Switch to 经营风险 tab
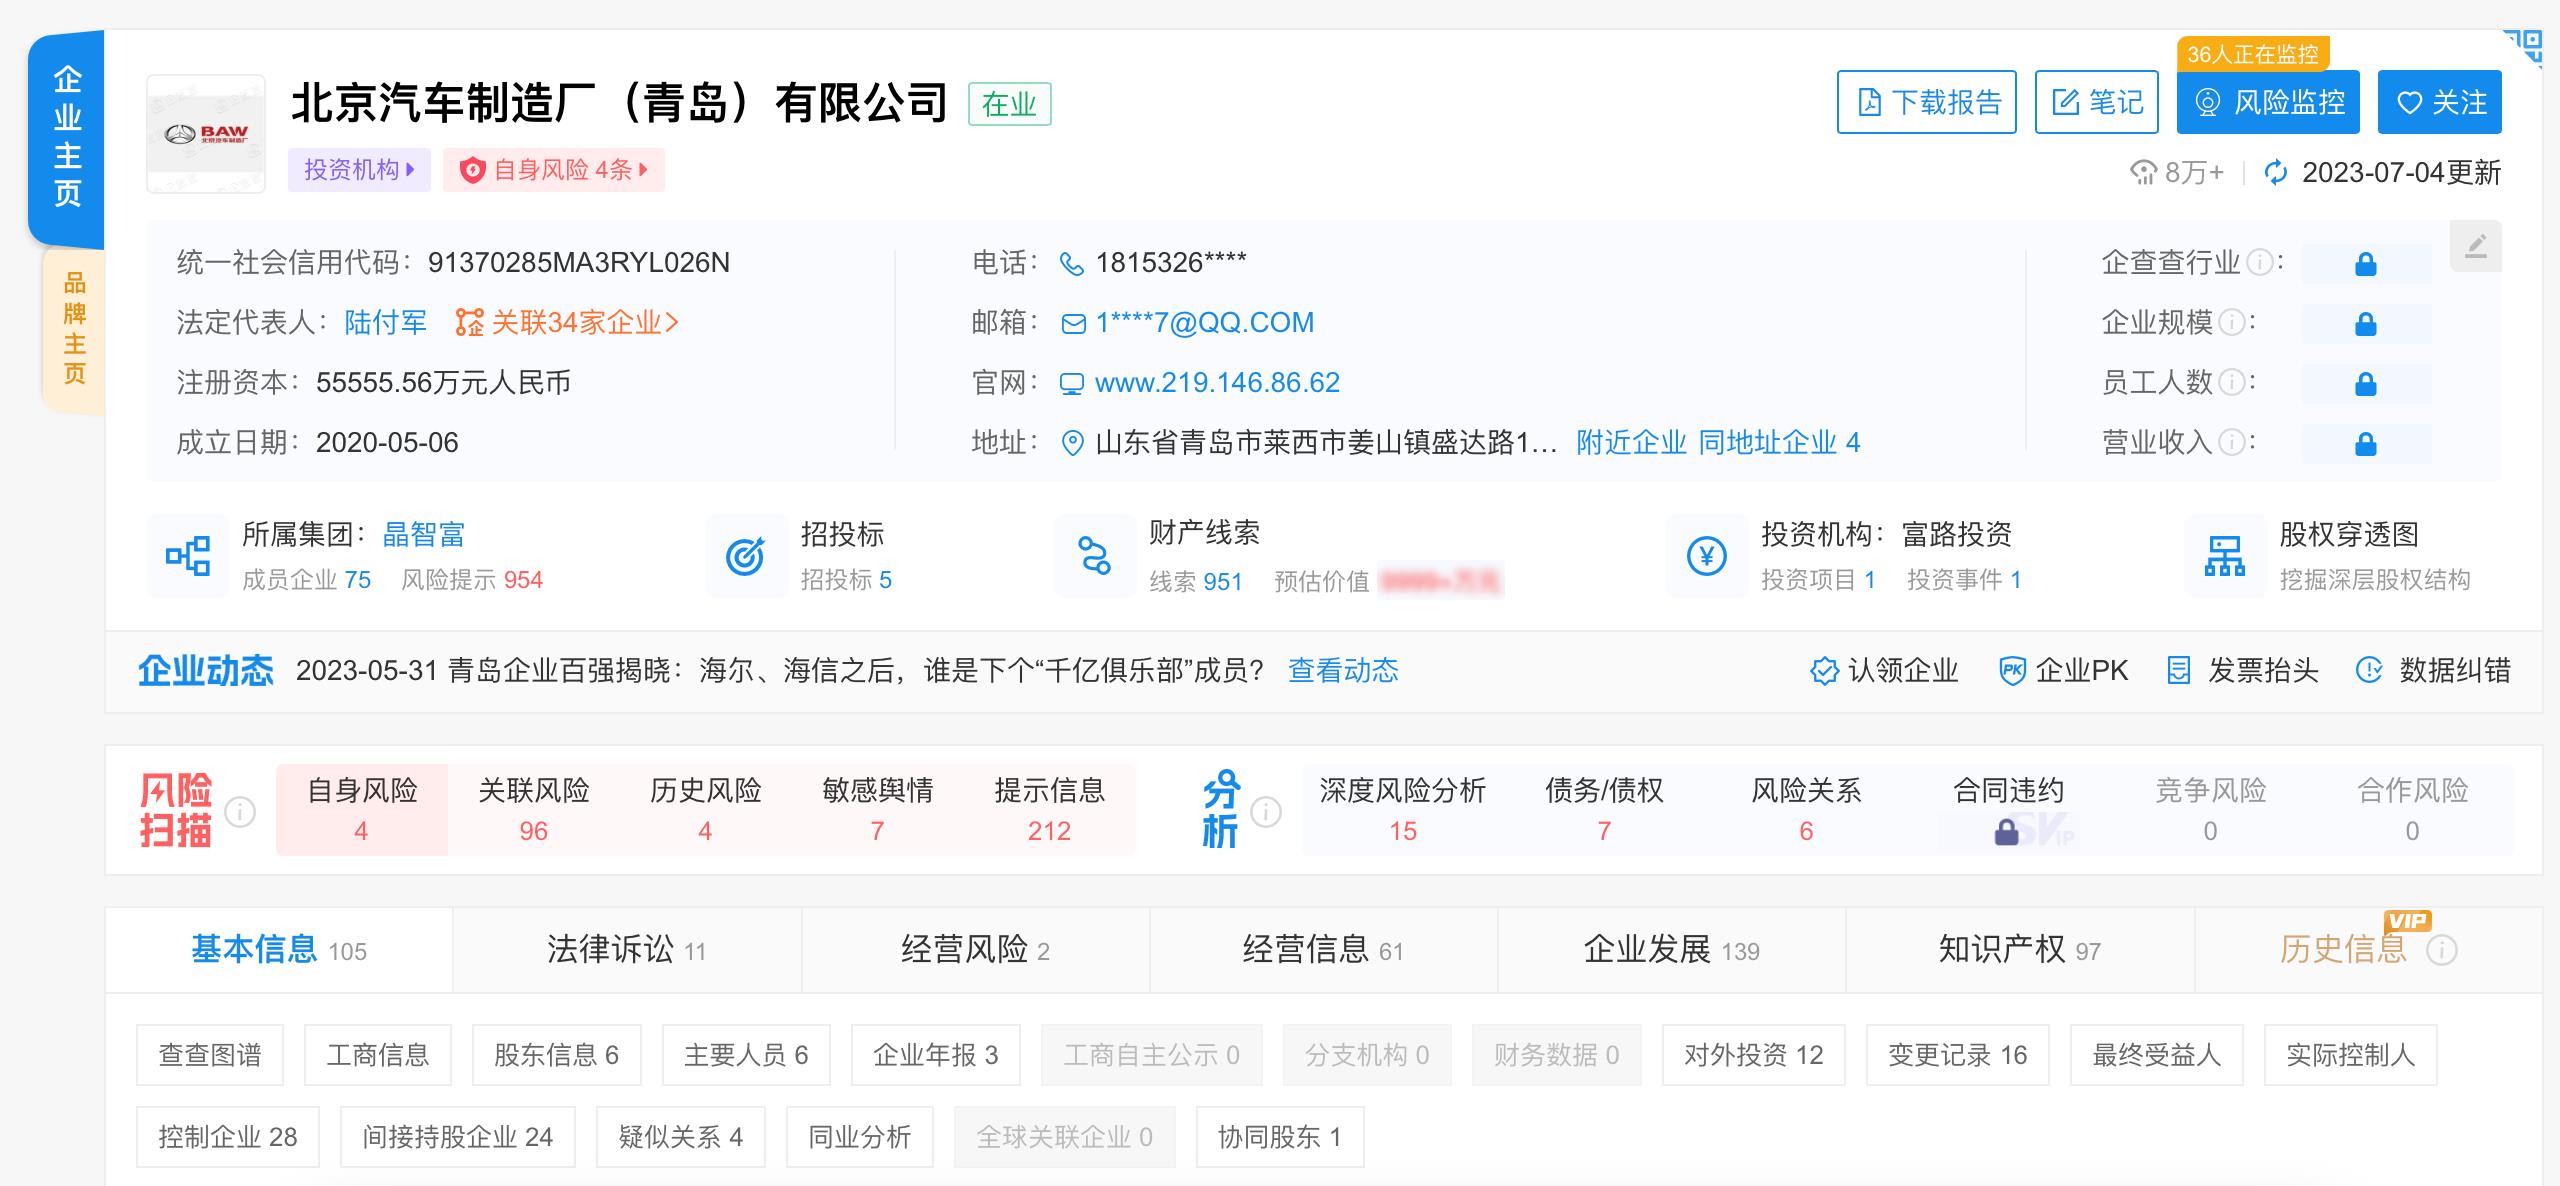 click(x=976, y=950)
